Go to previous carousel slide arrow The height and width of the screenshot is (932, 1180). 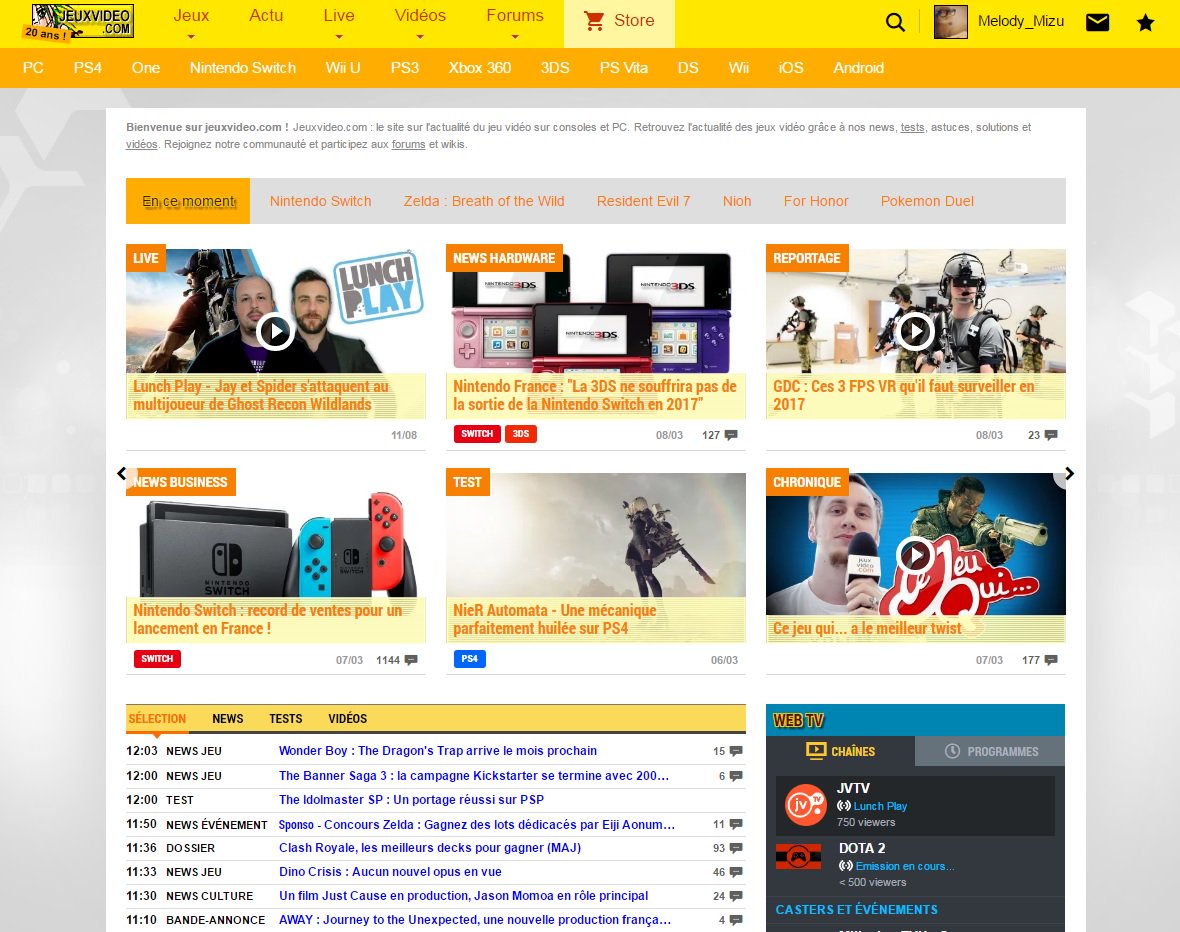coord(122,474)
